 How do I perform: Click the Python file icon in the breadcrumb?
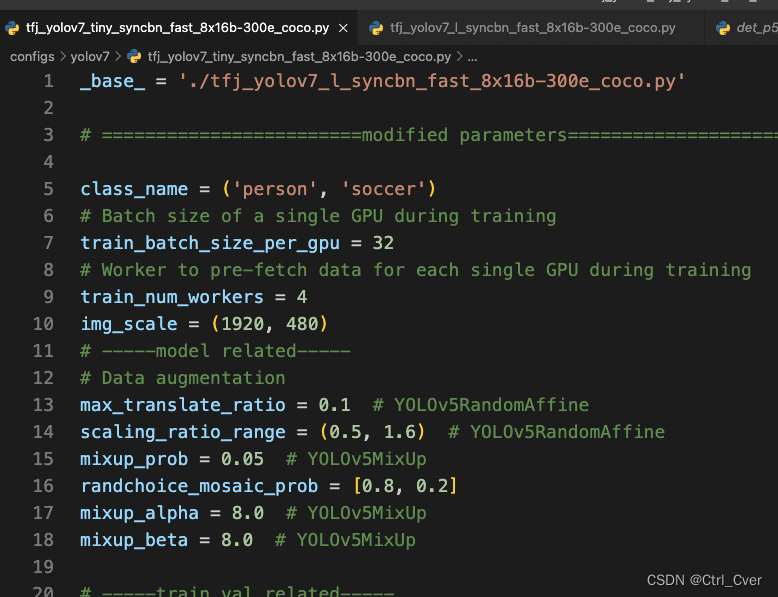(x=134, y=57)
